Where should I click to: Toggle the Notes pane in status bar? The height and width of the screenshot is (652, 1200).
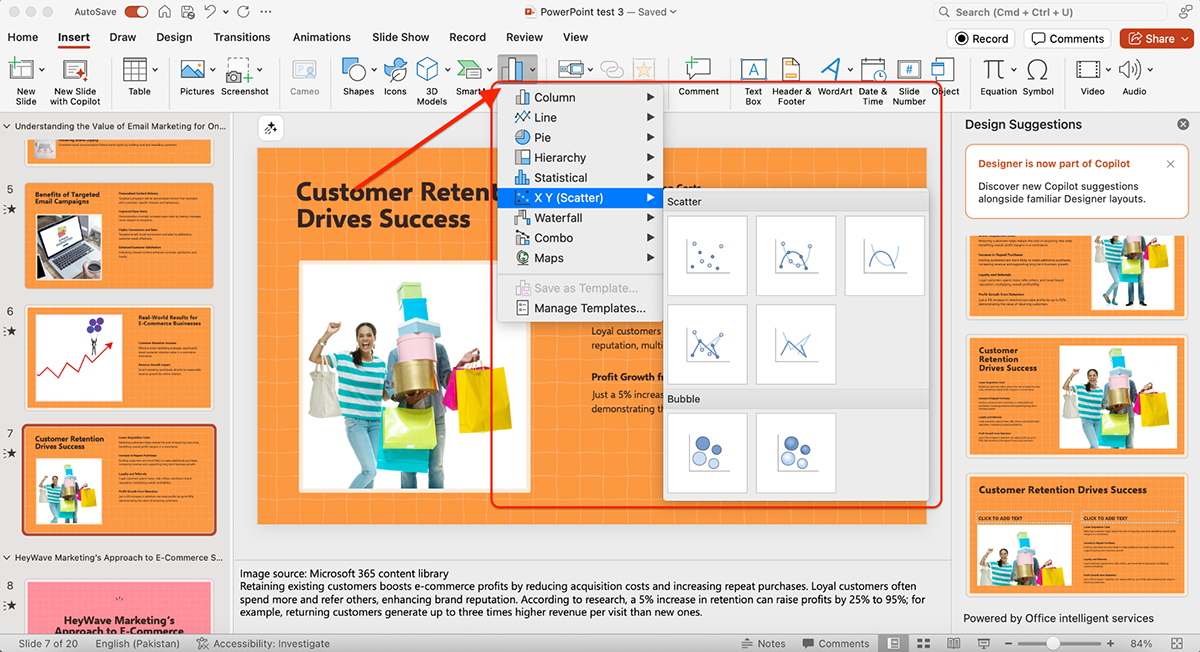click(x=761, y=643)
